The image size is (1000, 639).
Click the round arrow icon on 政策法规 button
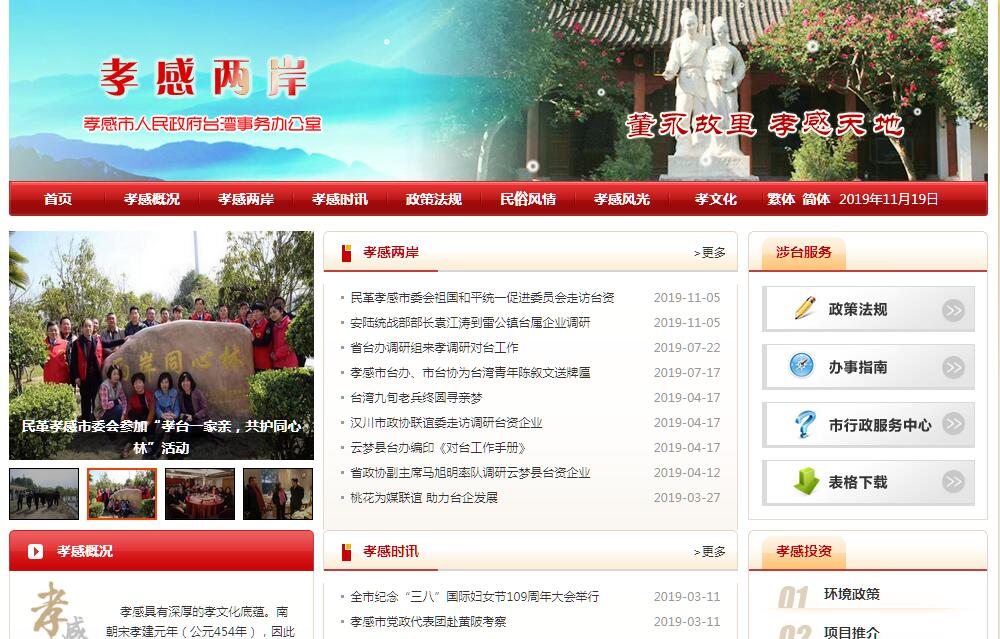tap(953, 310)
